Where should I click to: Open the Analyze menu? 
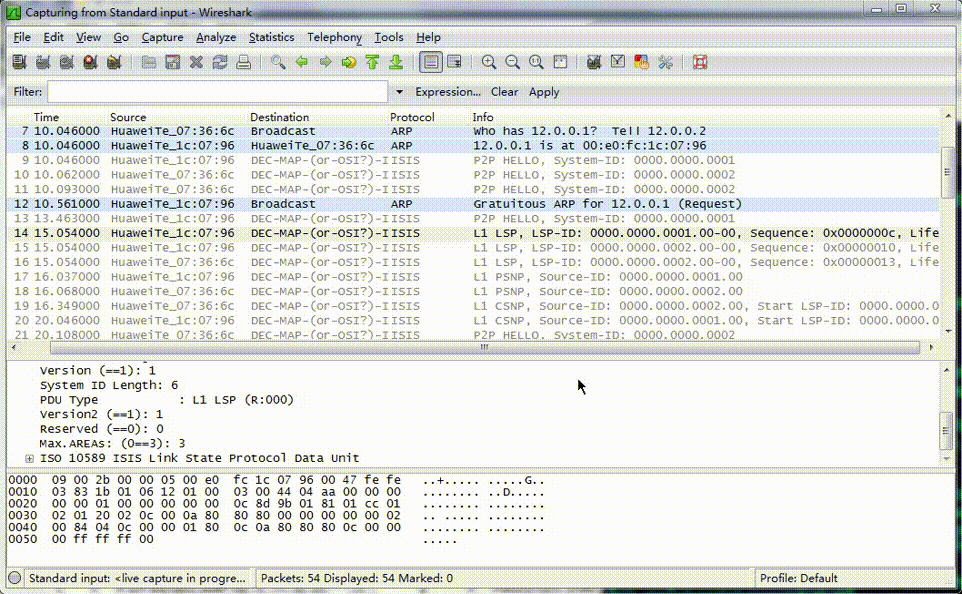point(216,37)
